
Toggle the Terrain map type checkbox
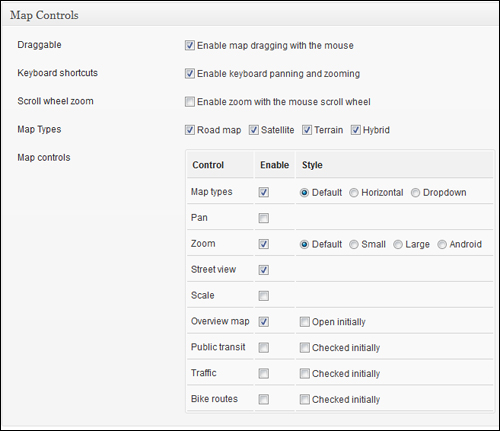307,130
